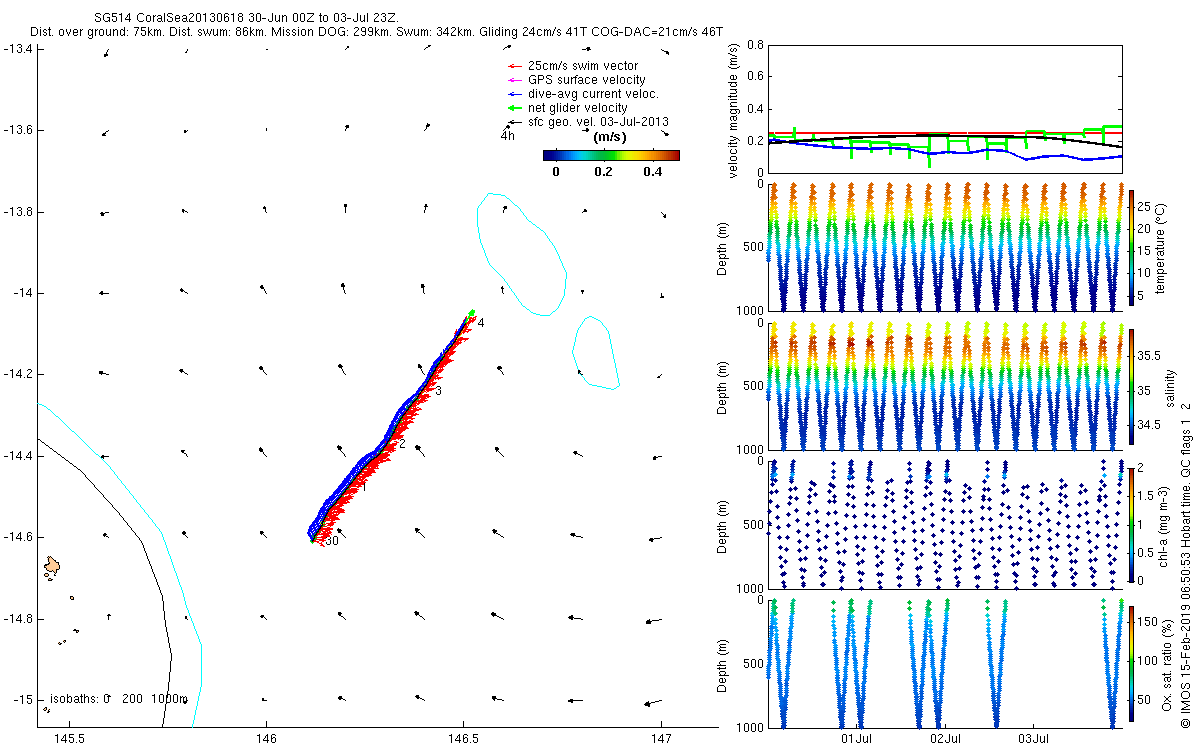The height and width of the screenshot is (750, 1200).
Task: Click the latitude tick label -14.8
Action: [19, 619]
